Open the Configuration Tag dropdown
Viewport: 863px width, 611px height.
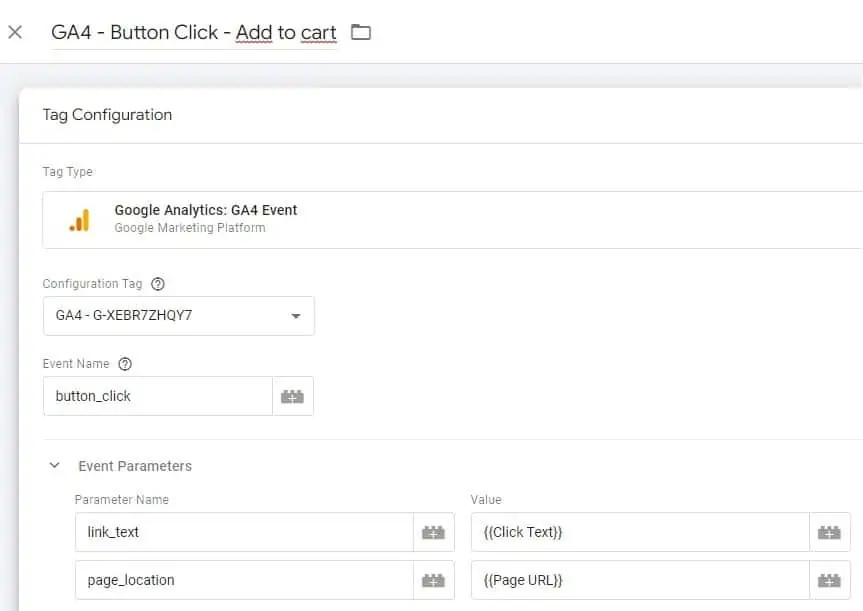[x=295, y=315]
